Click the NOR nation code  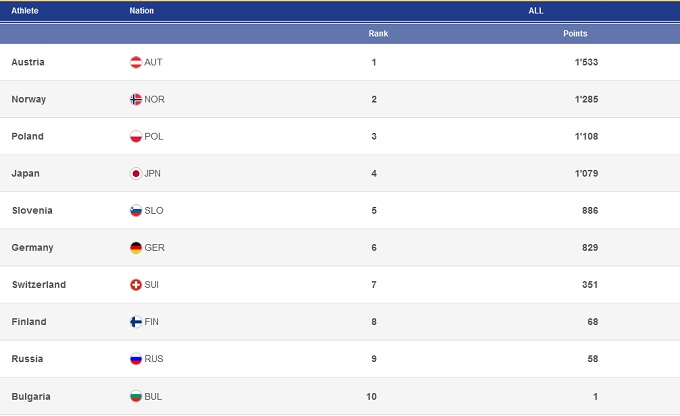pos(154,99)
